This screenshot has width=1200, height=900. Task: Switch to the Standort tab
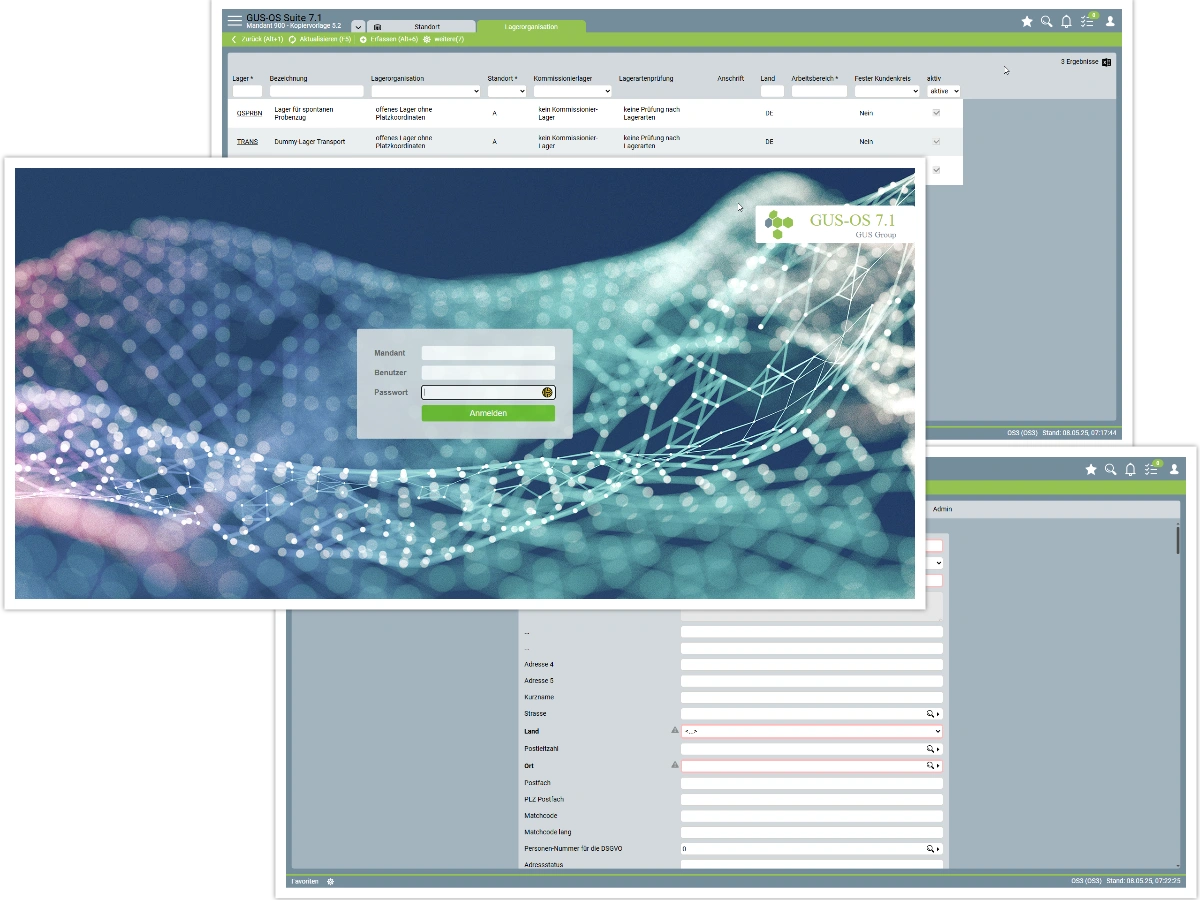(420, 26)
